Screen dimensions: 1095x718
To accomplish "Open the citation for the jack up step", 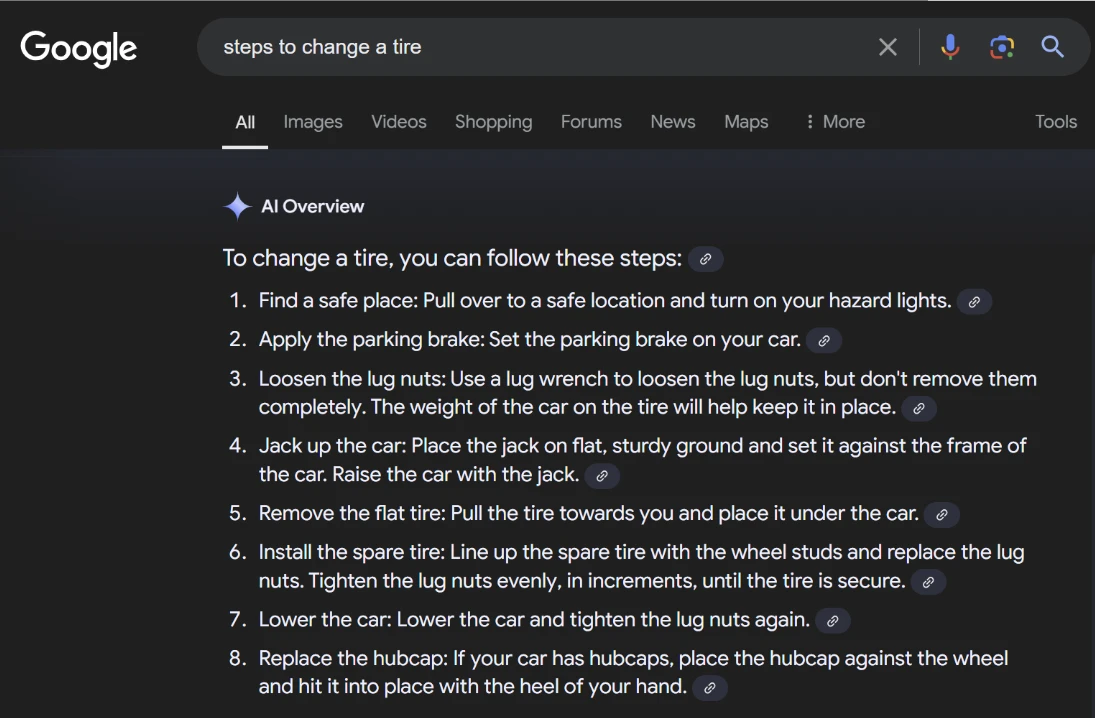I will coord(602,476).
